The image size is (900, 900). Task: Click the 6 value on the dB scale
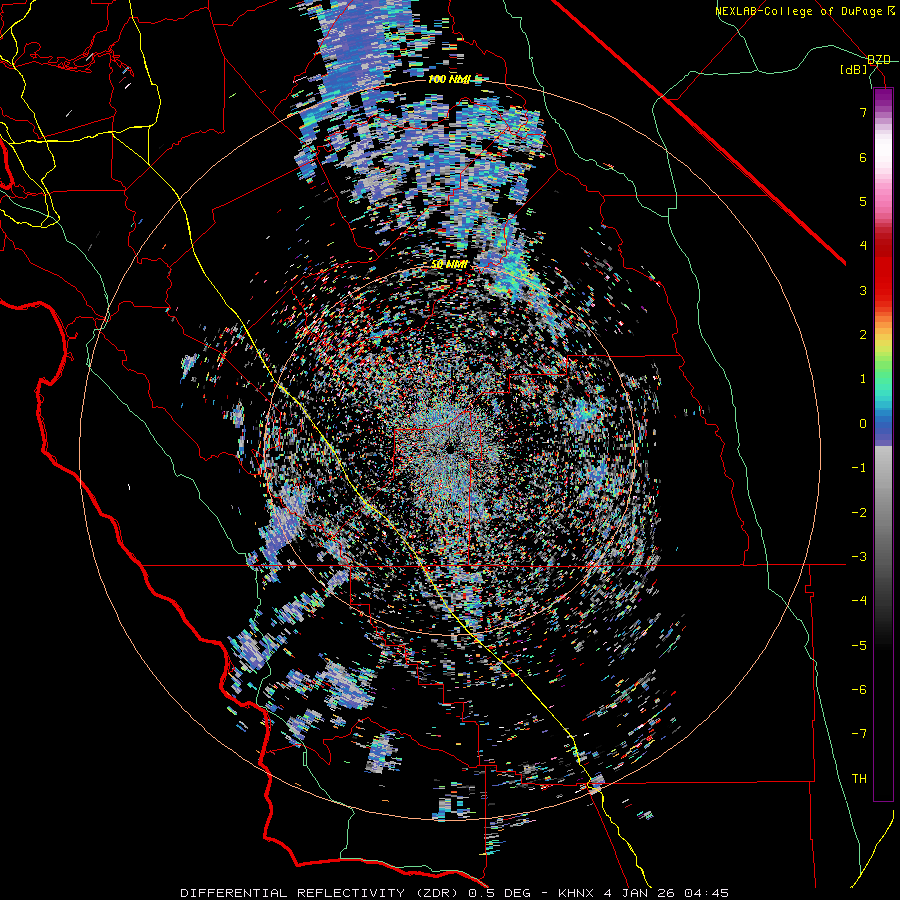coord(863,157)
